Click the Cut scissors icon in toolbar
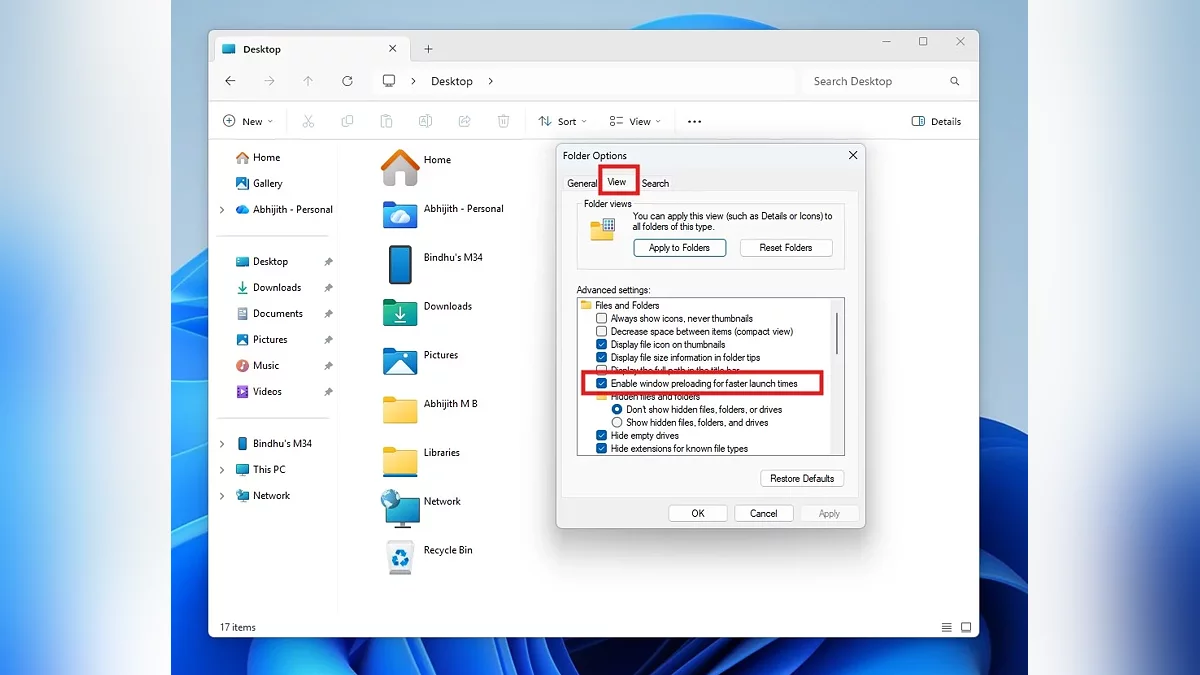Viewport: 1200px width, 675px height. [308, 121]
